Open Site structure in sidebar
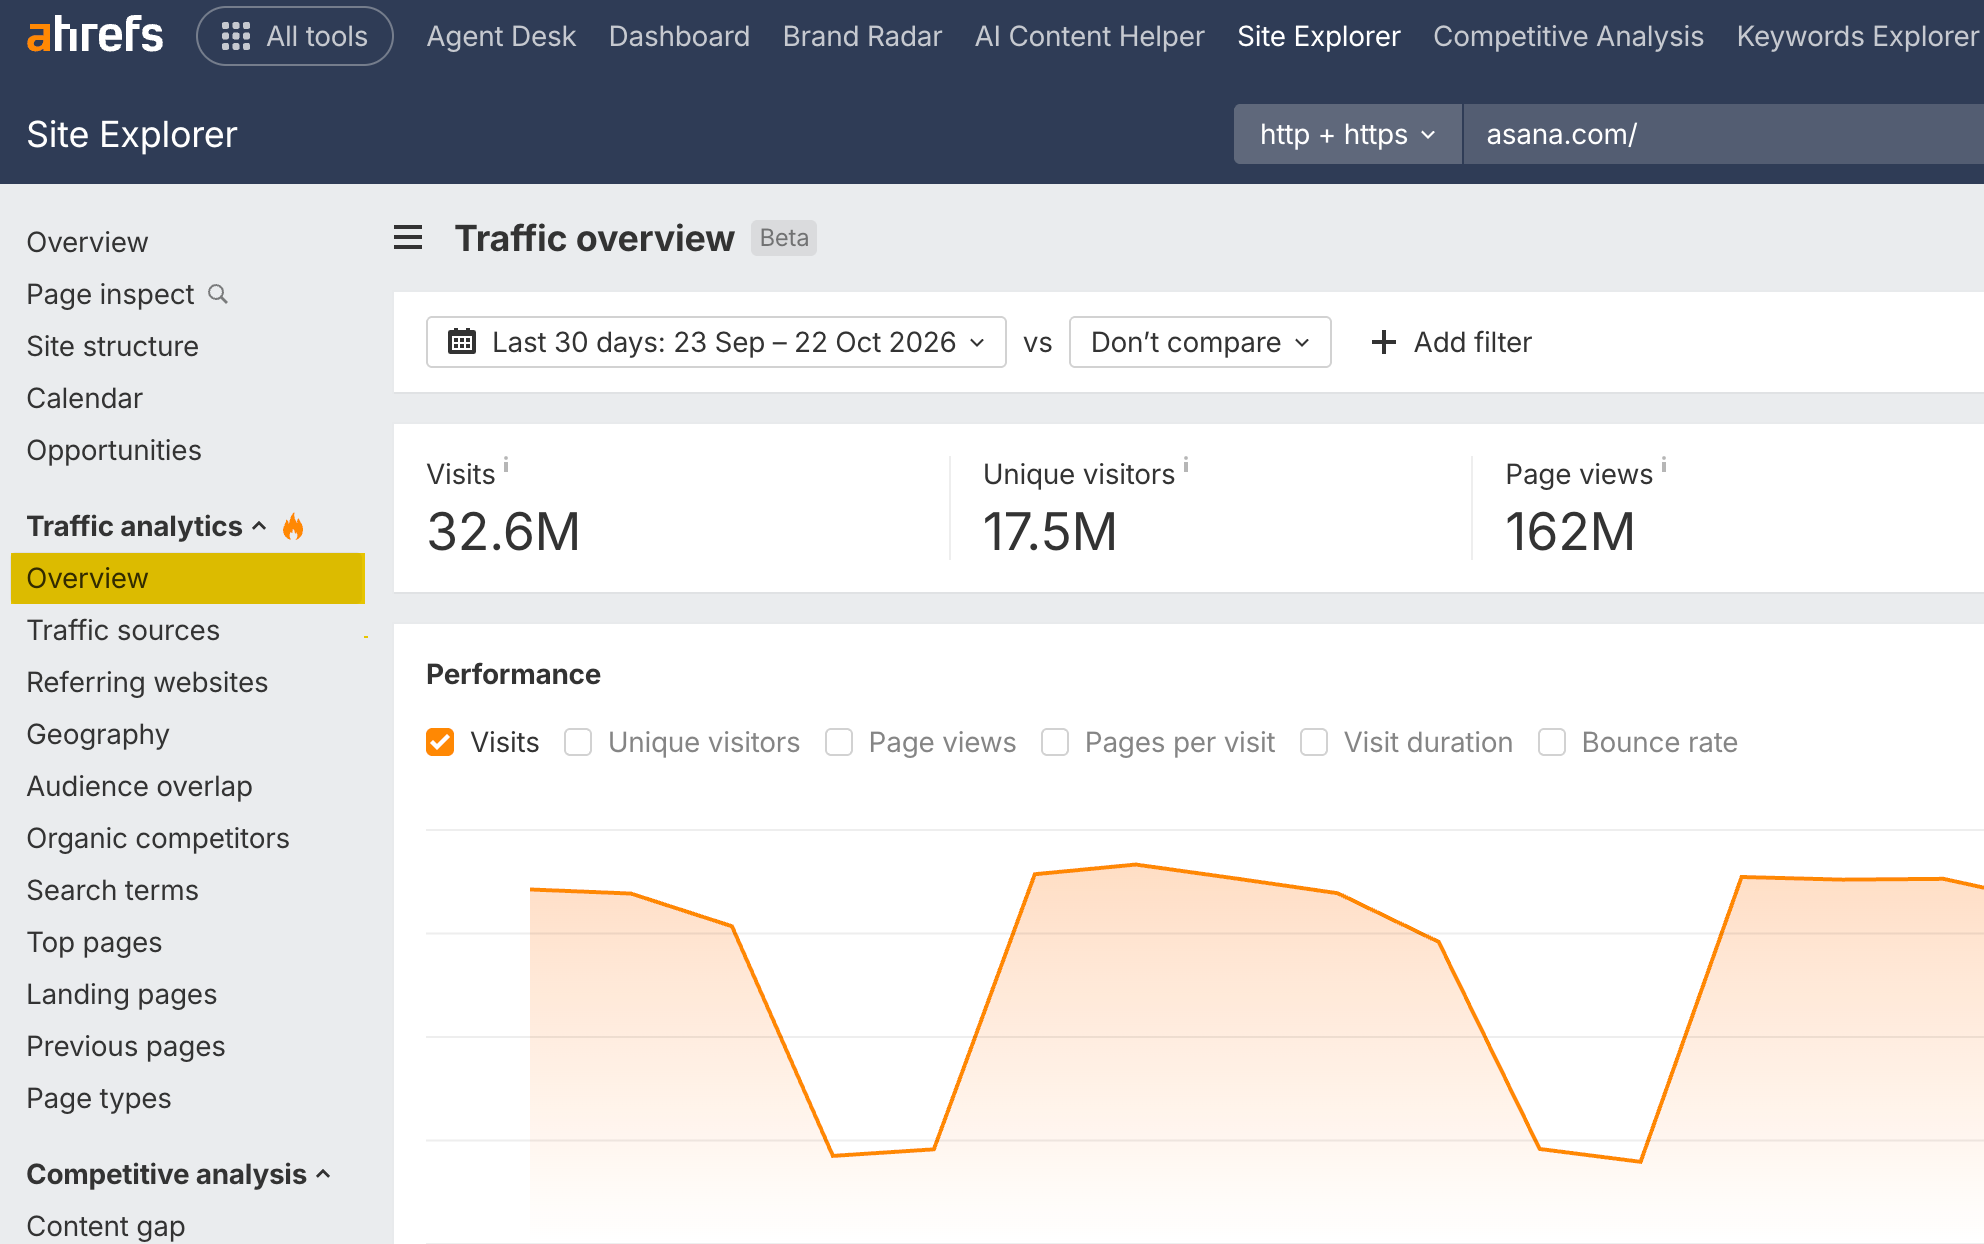The image size is (1984, 1244). click(x=112, y=346)
